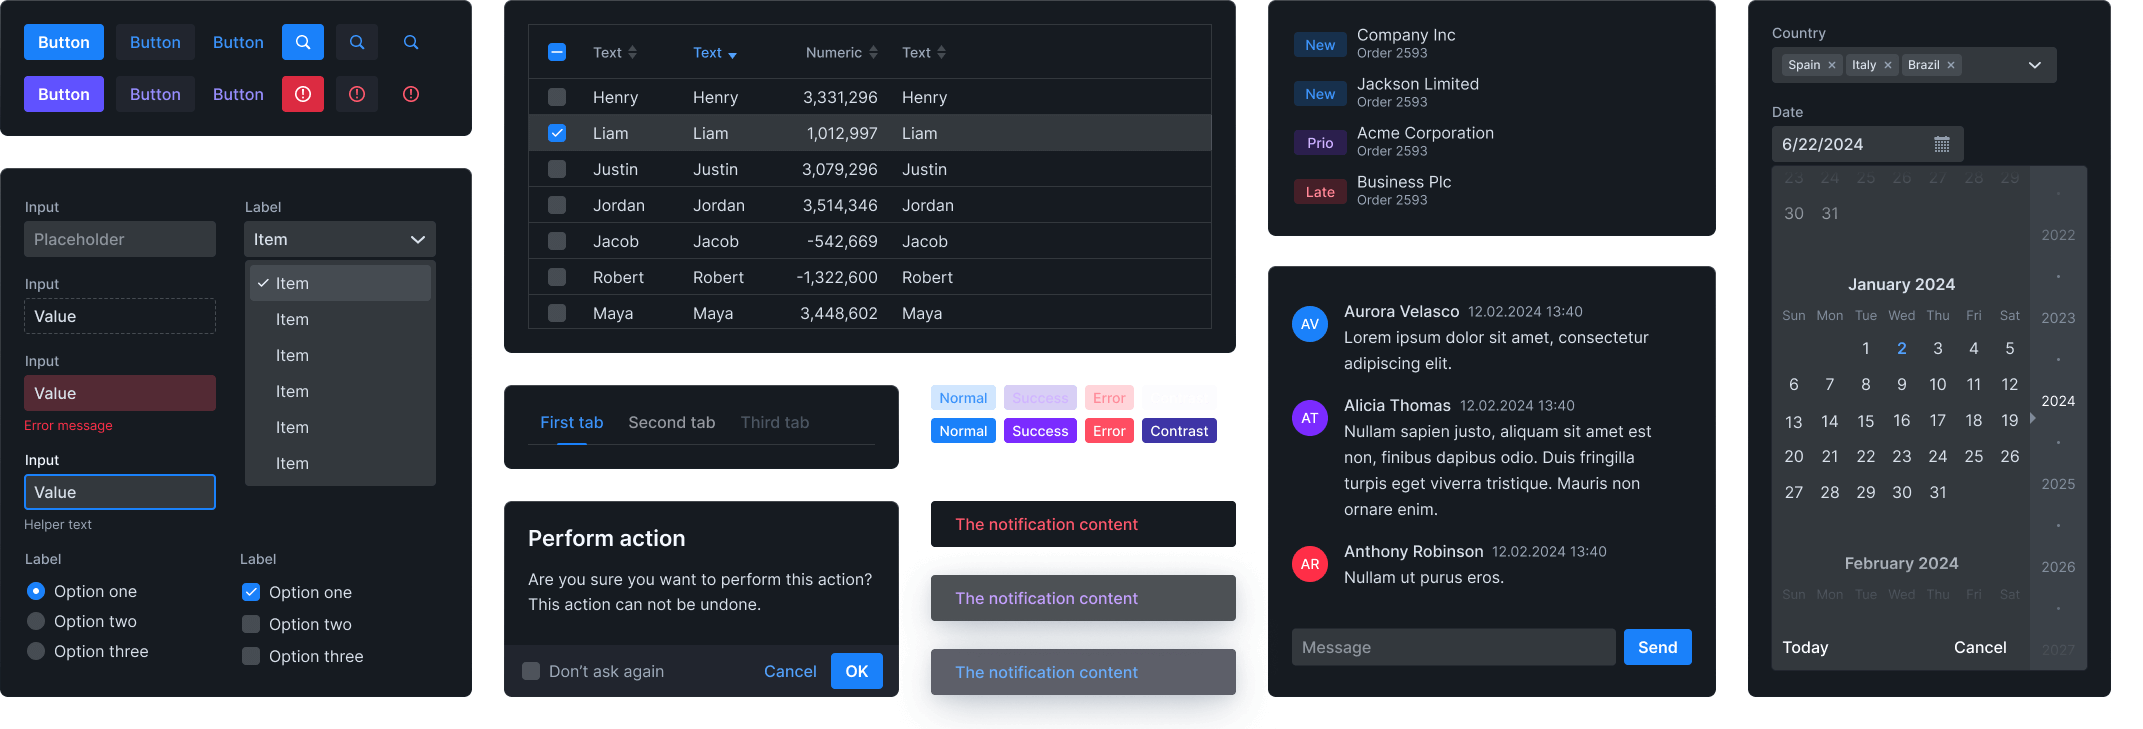Select the Option two radio button
The image size is (2143, 729).
[36, 621]
